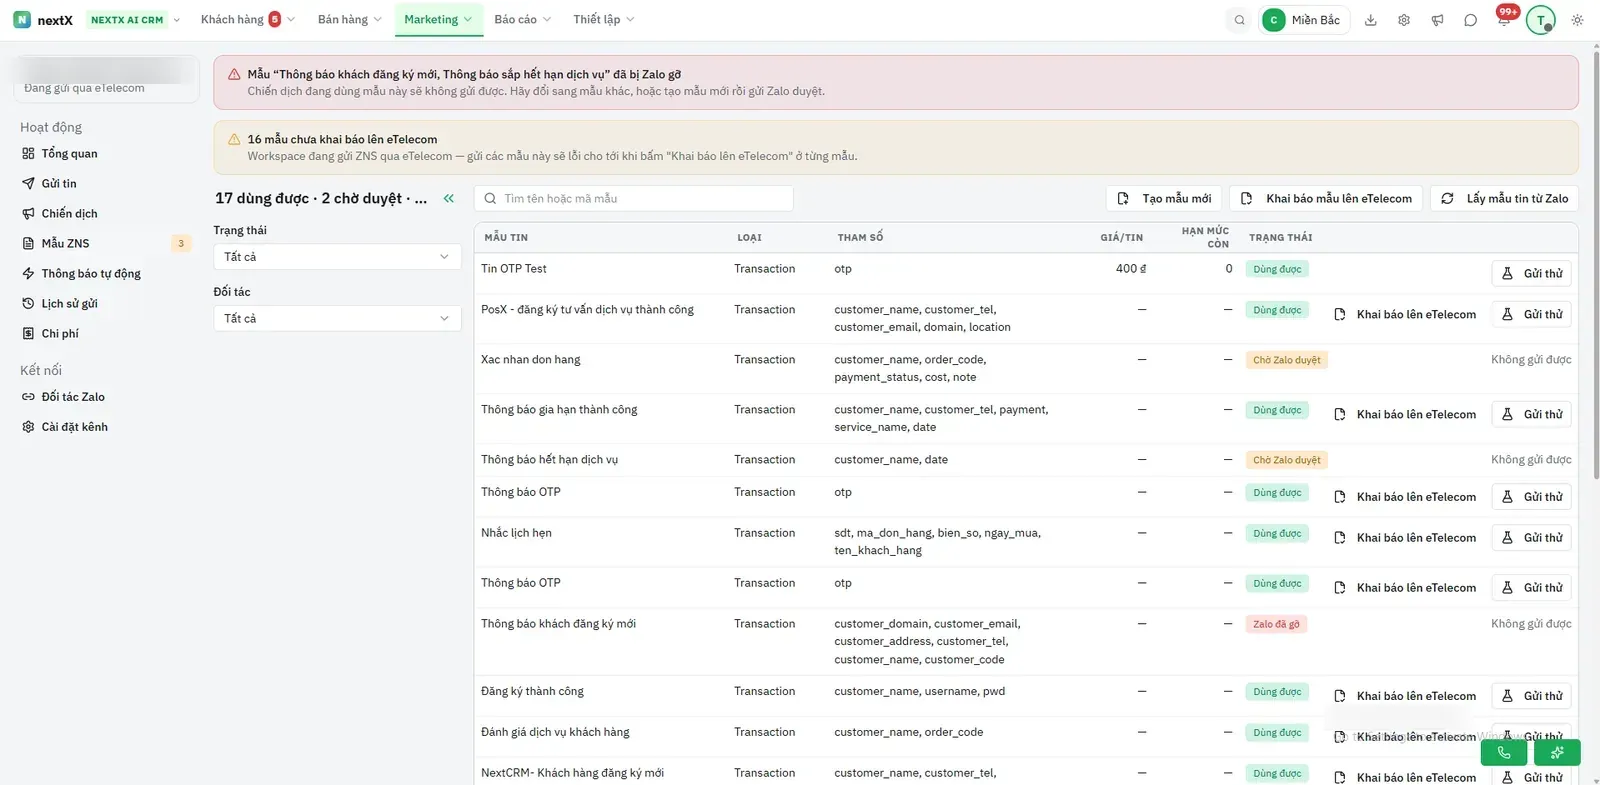Expand the Bán hàng menu
The width and height of the screenshot is (1600, 785).
(349, 20)
